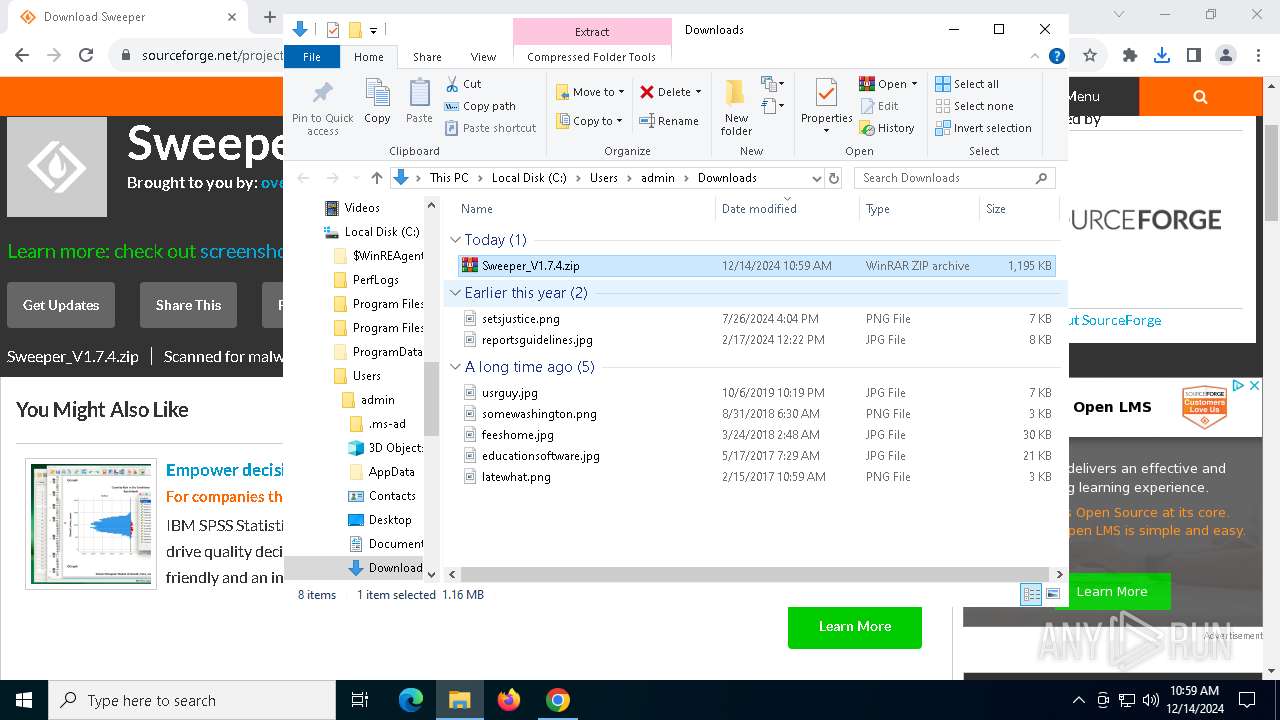Click the History button
Viewport: 1280px width, 720px height.
pos(887,128)
